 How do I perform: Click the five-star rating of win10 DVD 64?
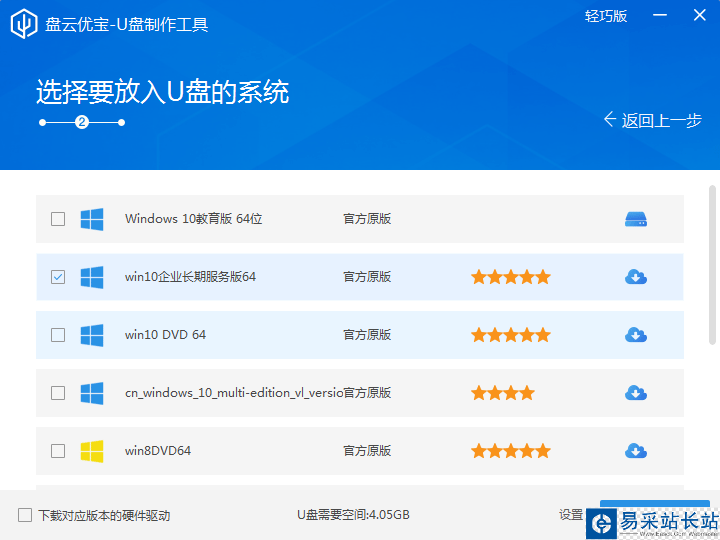(511, 335)
